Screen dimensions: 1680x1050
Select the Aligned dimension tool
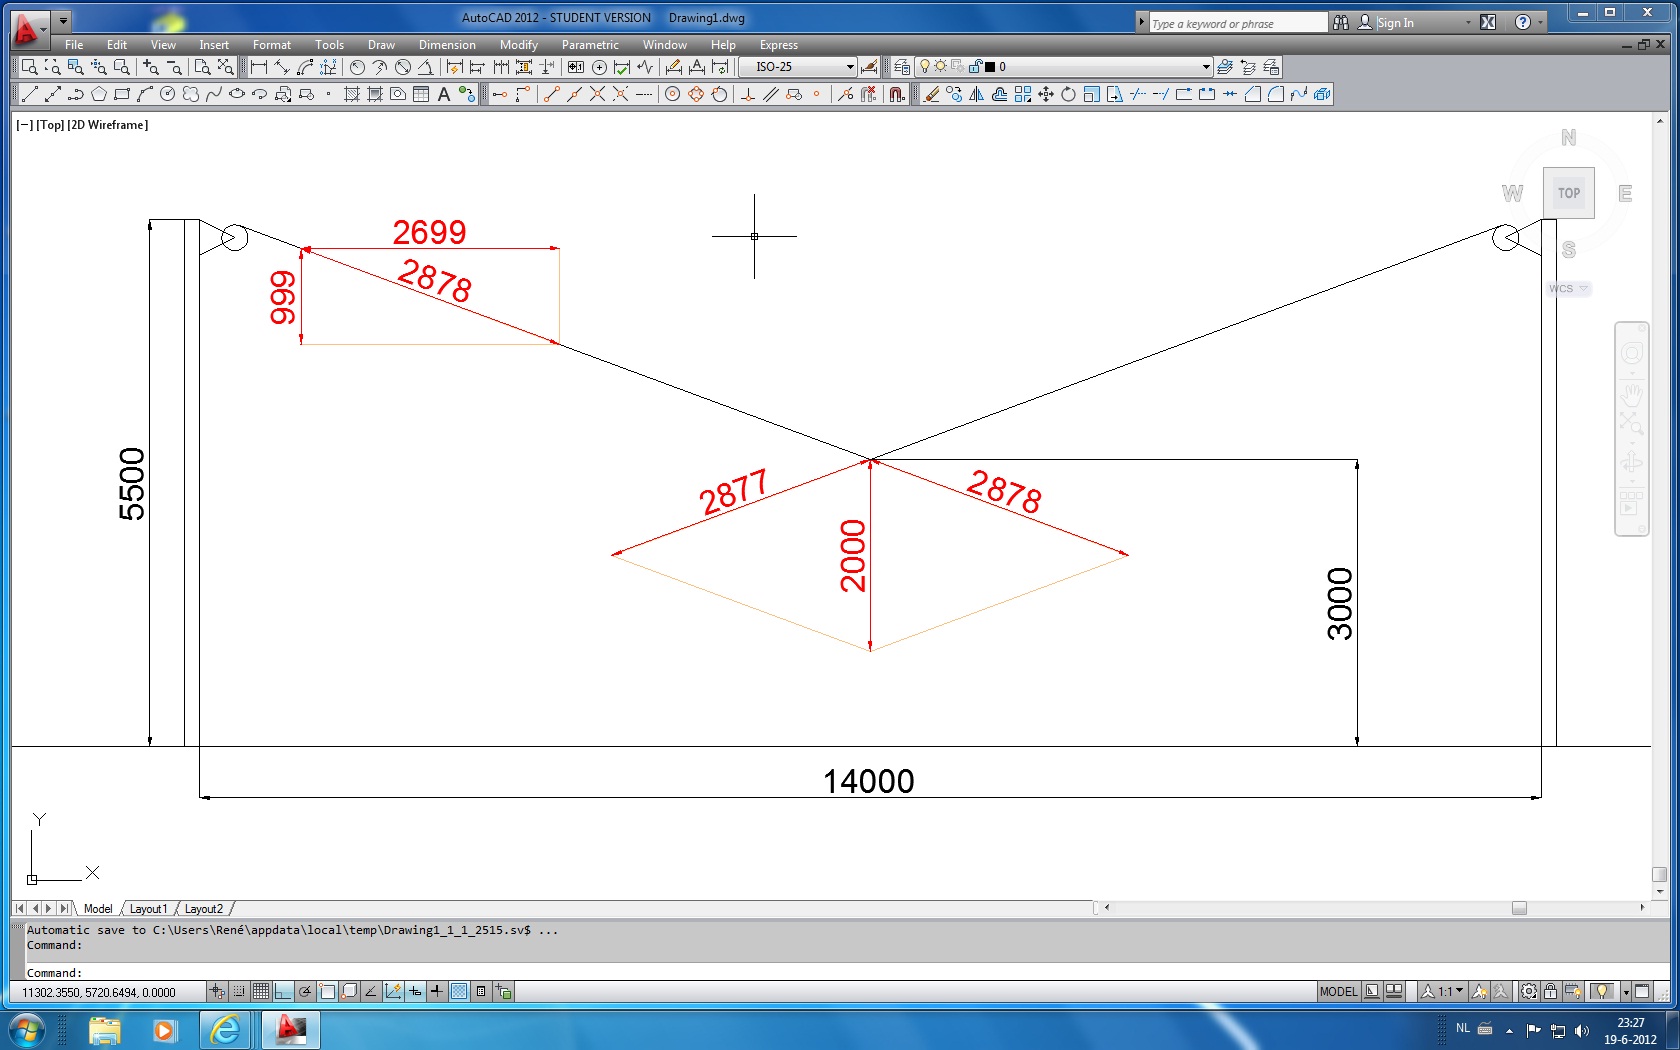tap(282, 67)
